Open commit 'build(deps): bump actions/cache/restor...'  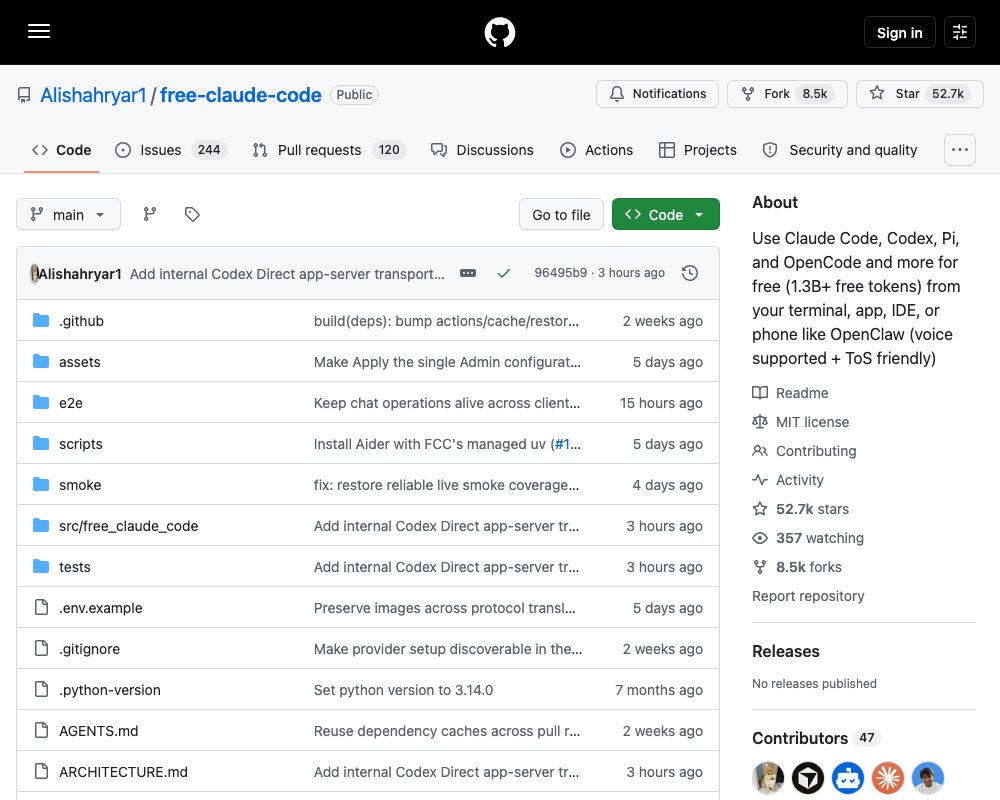click(446, 321)
